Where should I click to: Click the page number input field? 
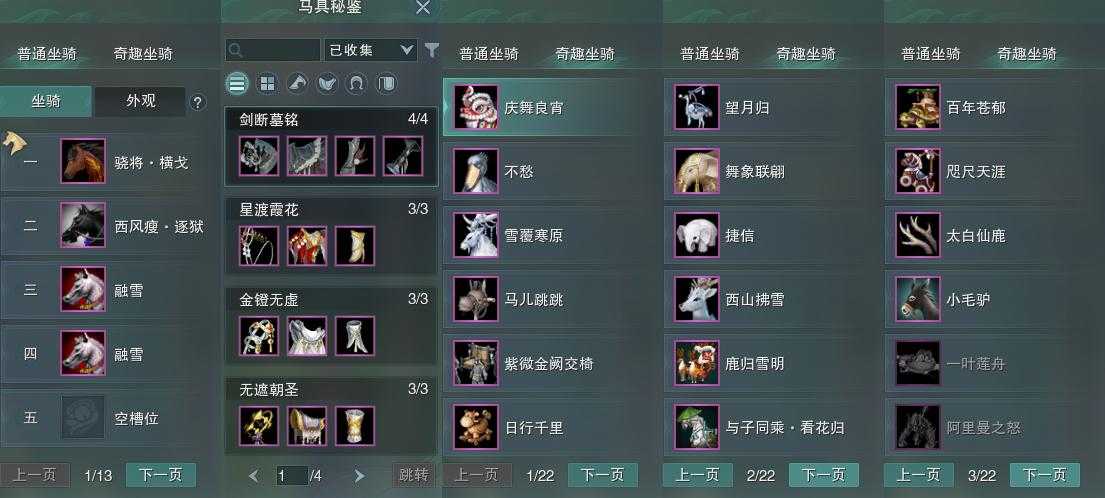[292, 476]
